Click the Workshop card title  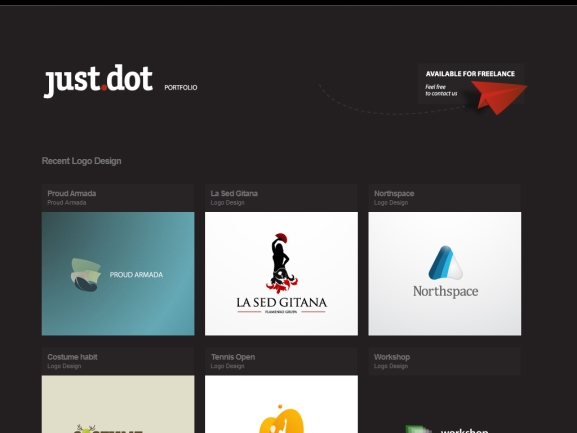coord(392,357)
